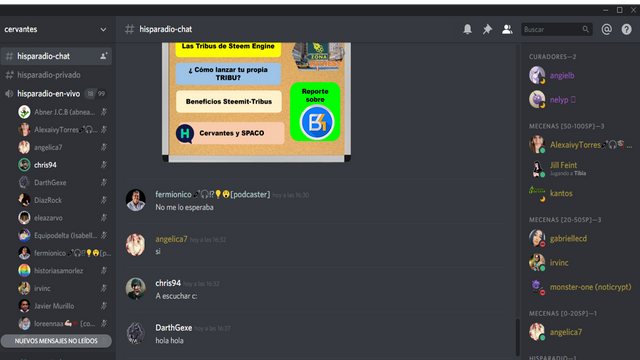
Task: Click the Mecenas [50-100SP]—3 group header
Action: pyautogui.click(x=567, y=126)
